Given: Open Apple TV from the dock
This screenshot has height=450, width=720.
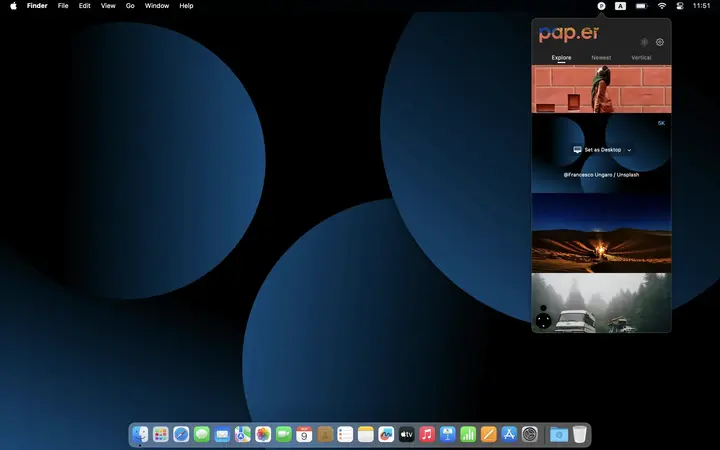Looking at the screenshot, I should pos(407,434).
